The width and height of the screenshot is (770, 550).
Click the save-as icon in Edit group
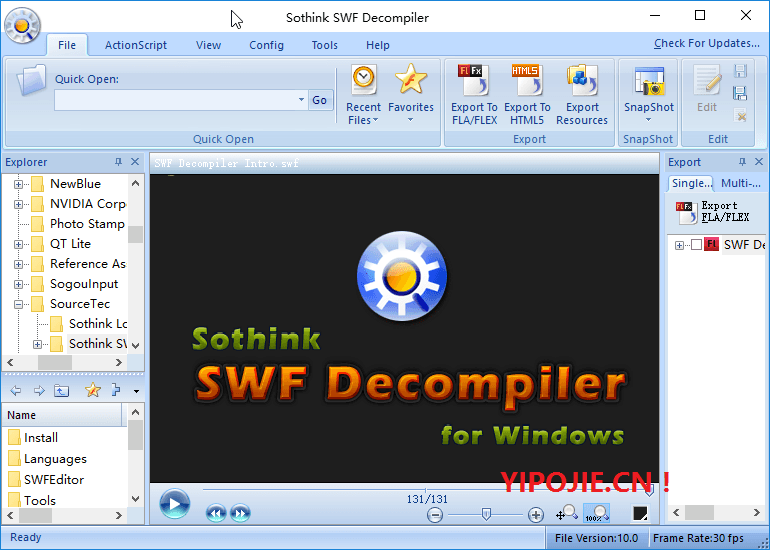point(741,93)
